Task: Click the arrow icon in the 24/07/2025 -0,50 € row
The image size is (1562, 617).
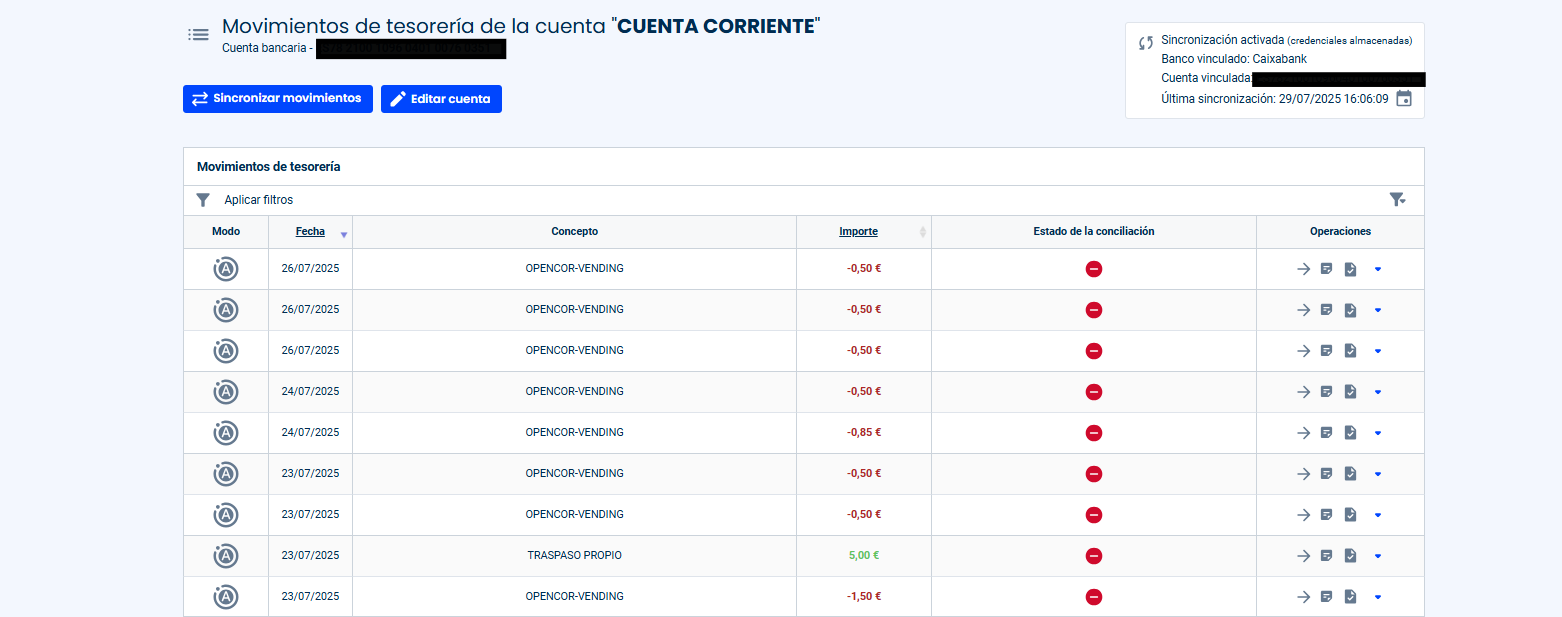Action: coord(1303,392)
